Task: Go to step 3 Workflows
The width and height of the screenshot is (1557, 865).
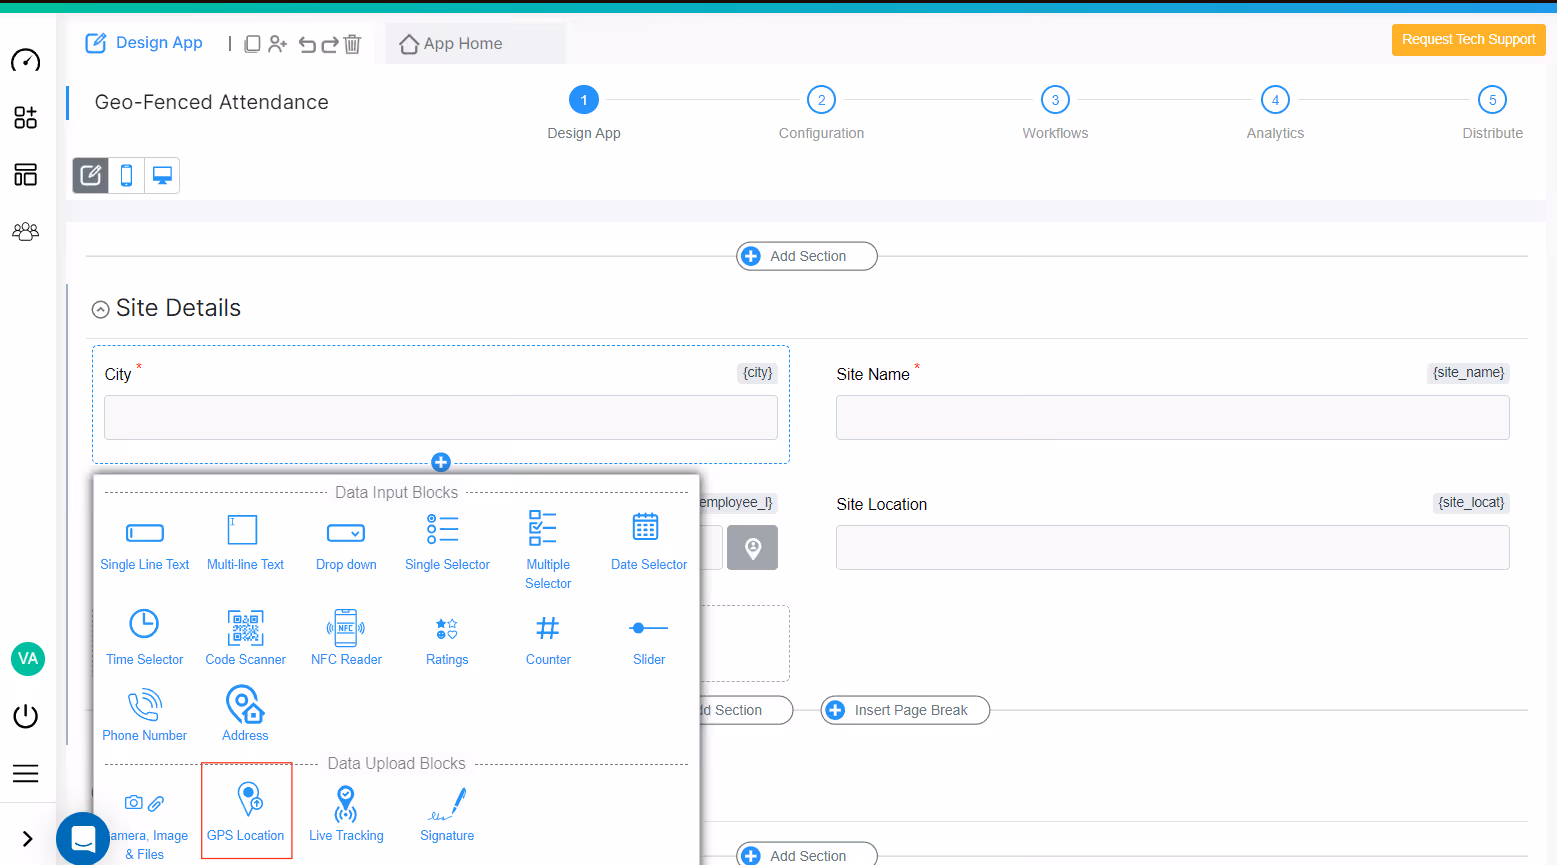Action: pyautogui.click(x=1055, y=100)
